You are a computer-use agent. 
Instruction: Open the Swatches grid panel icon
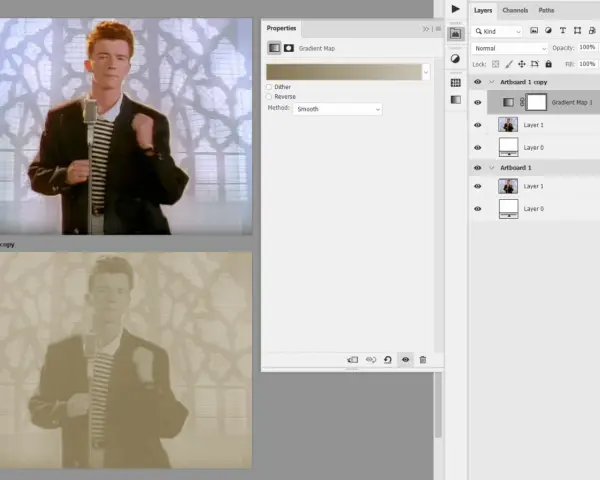pyautogui.click(x=455, y=83)
